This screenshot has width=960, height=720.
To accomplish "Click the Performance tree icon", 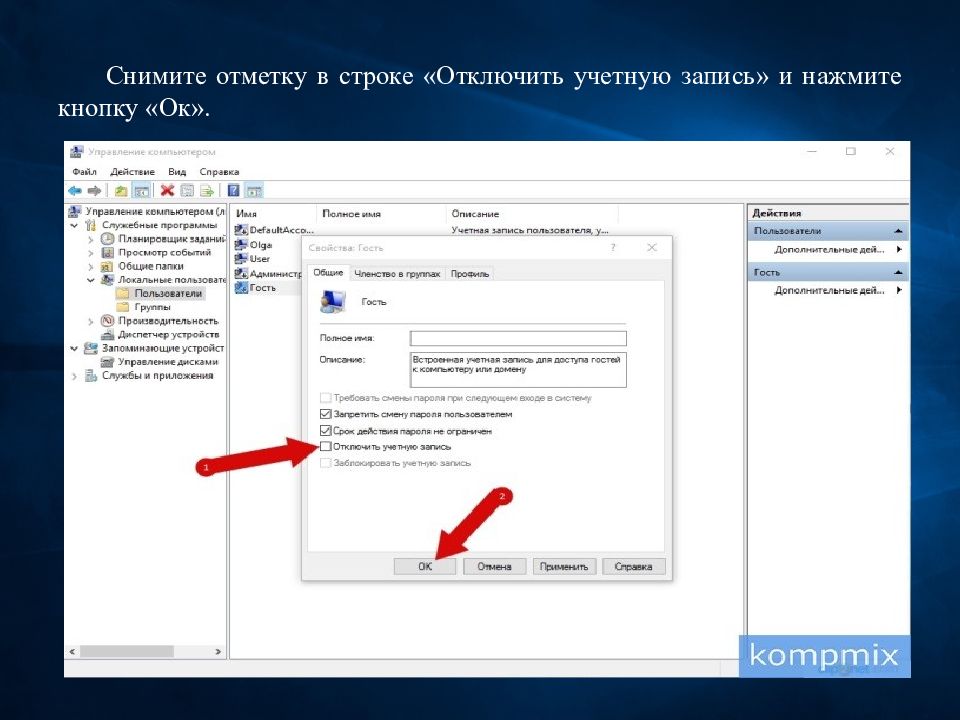I will coord(108,321).
